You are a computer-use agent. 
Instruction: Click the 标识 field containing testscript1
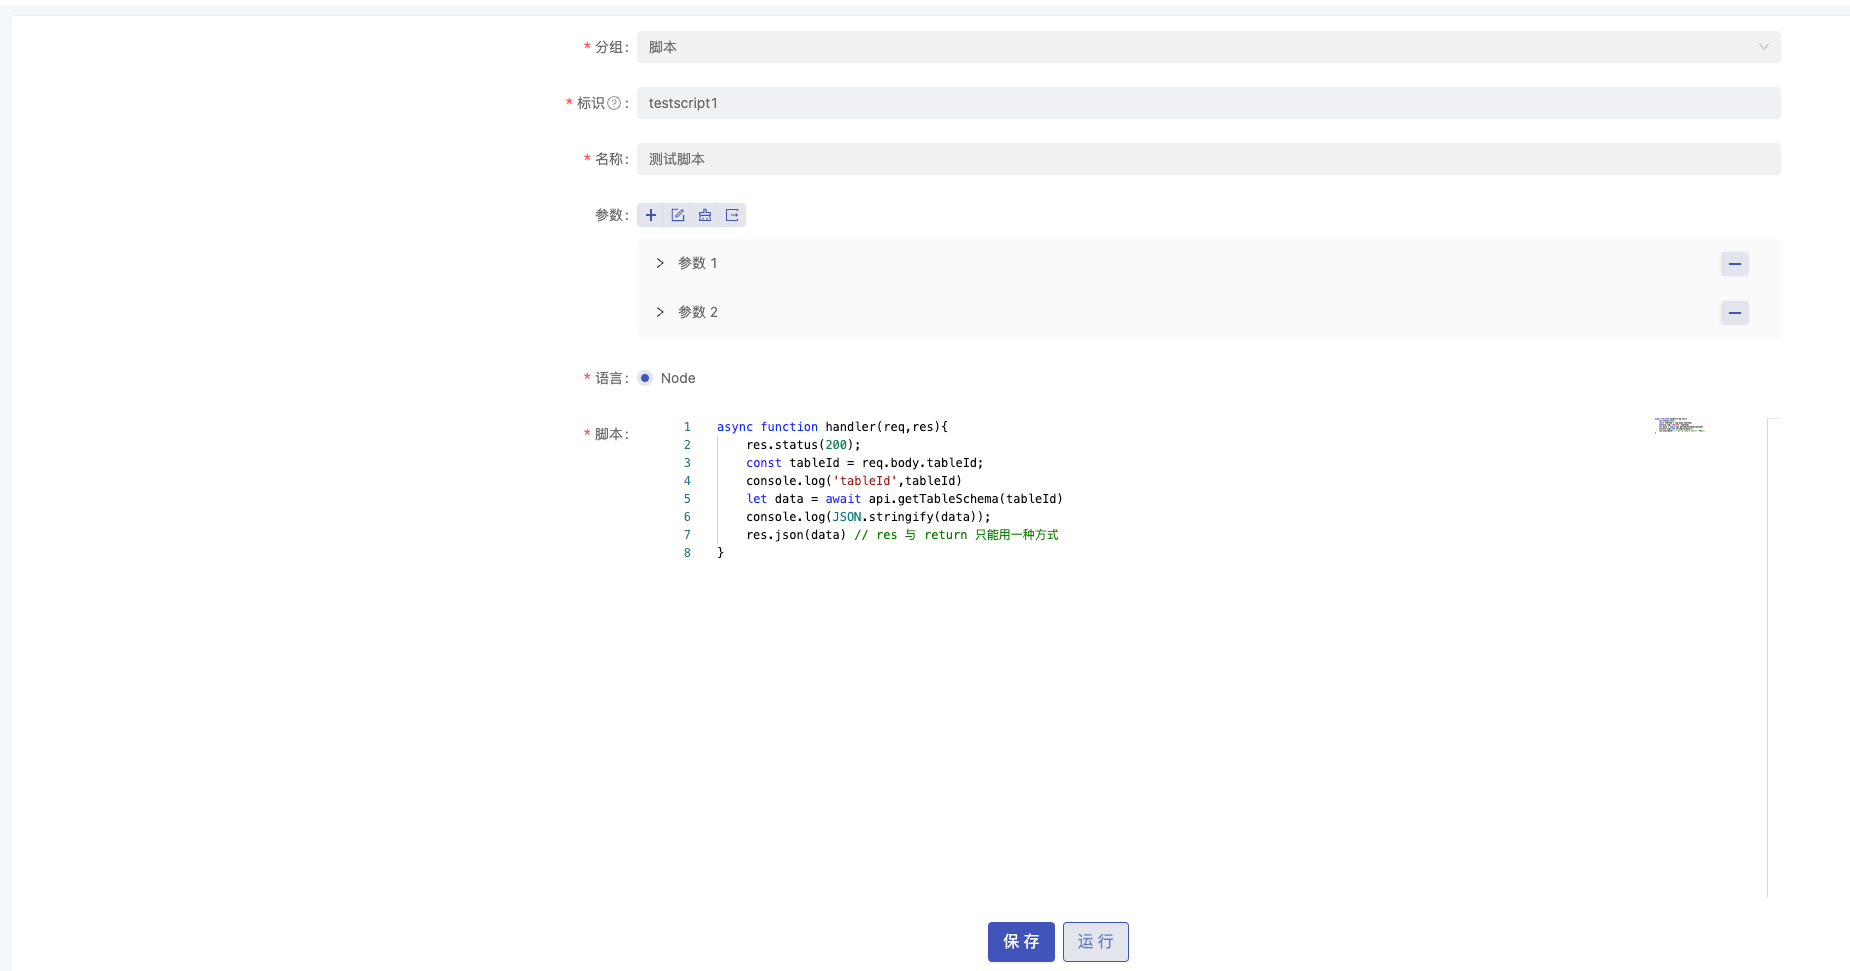click(x=1208, y=103)
